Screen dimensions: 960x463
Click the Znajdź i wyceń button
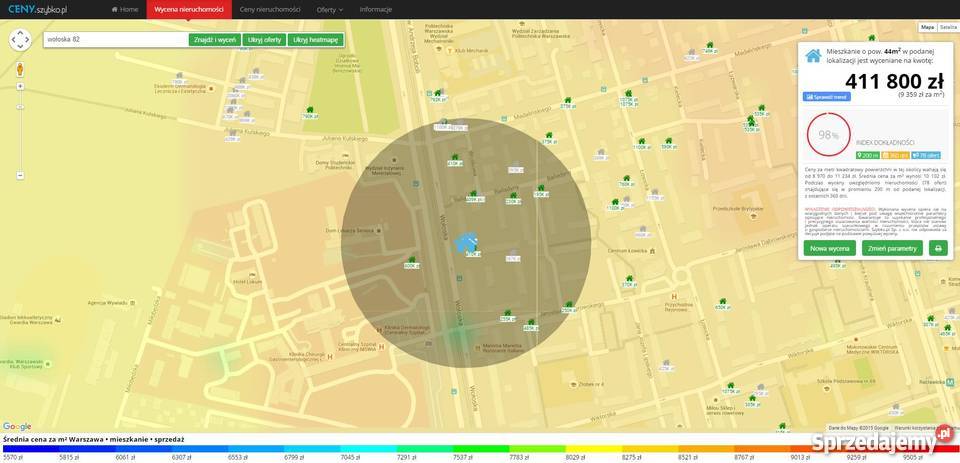click(215, 40)
